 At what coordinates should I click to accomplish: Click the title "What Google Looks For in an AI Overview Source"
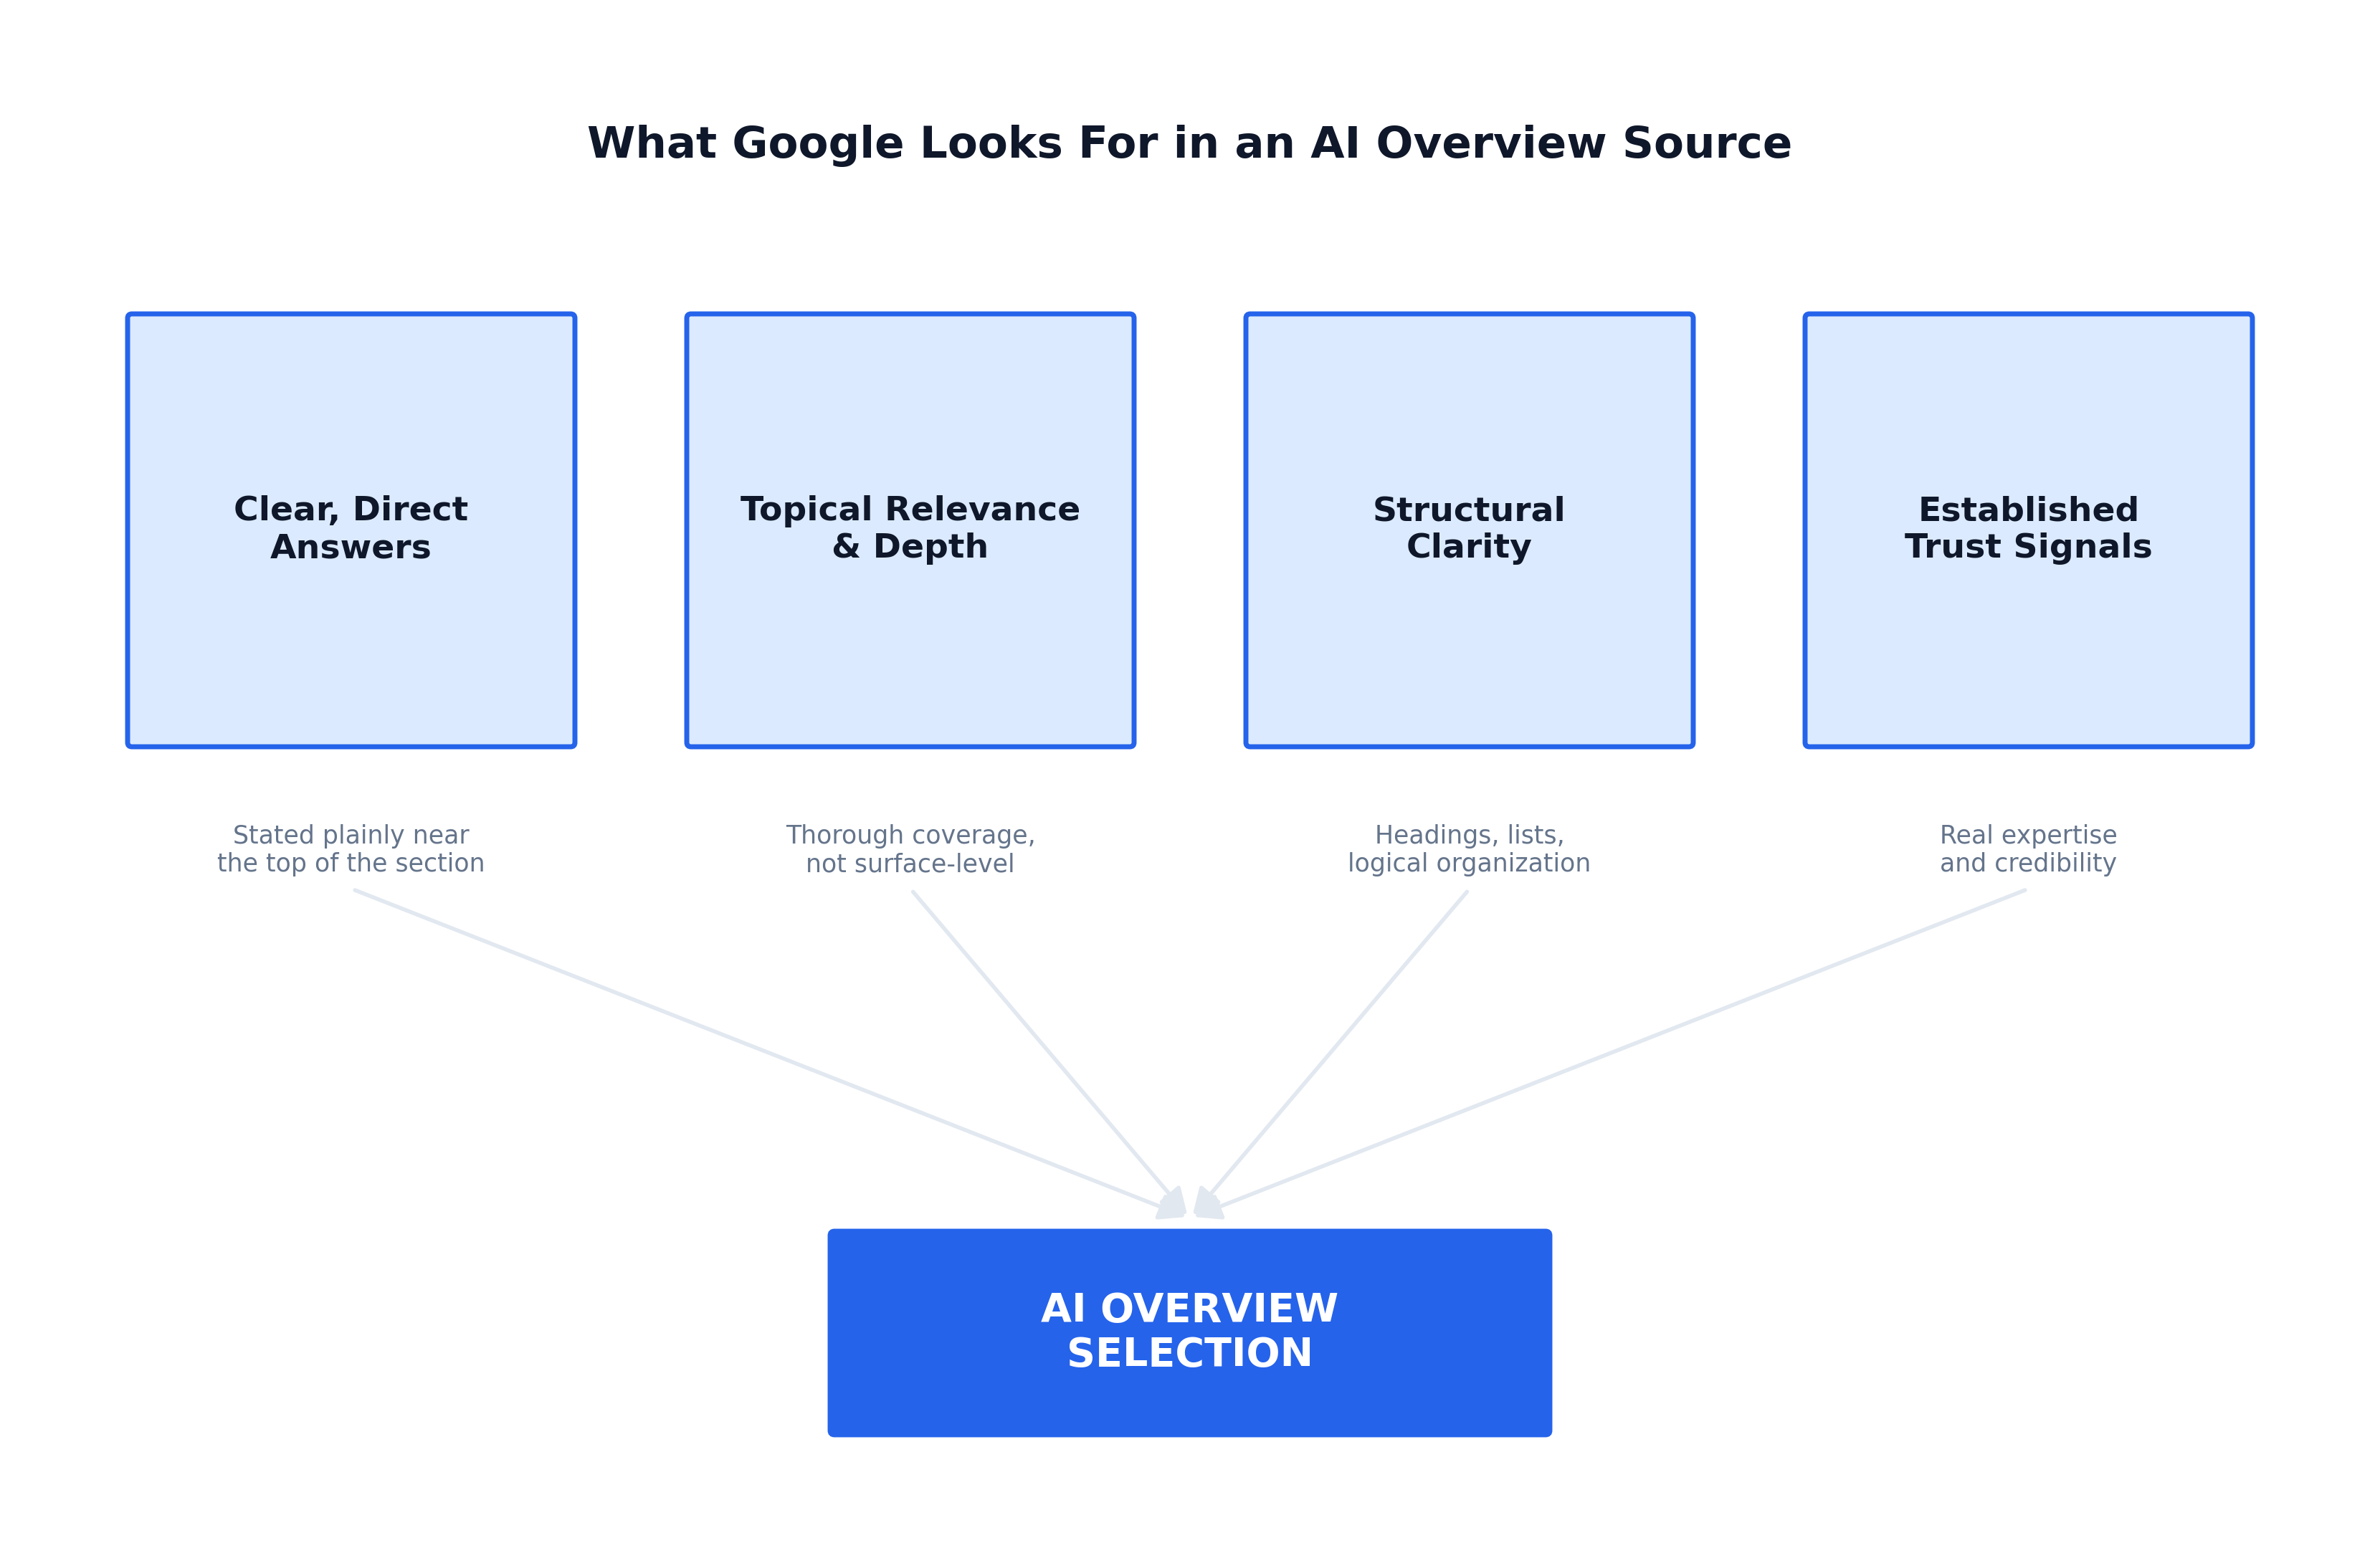coord(1189,143)
